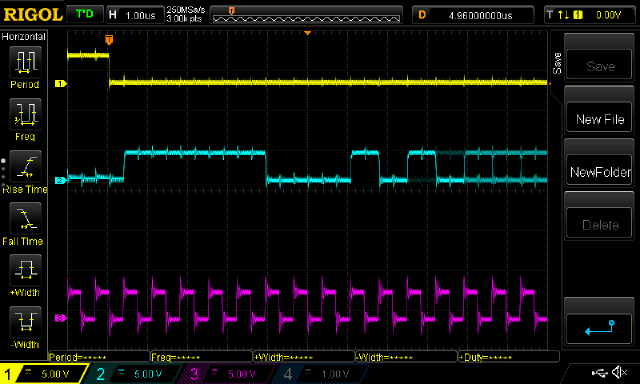Click the small orange trigger center marker at top
This screenshot has height=384, width=640.
click(x=308, y=33)
